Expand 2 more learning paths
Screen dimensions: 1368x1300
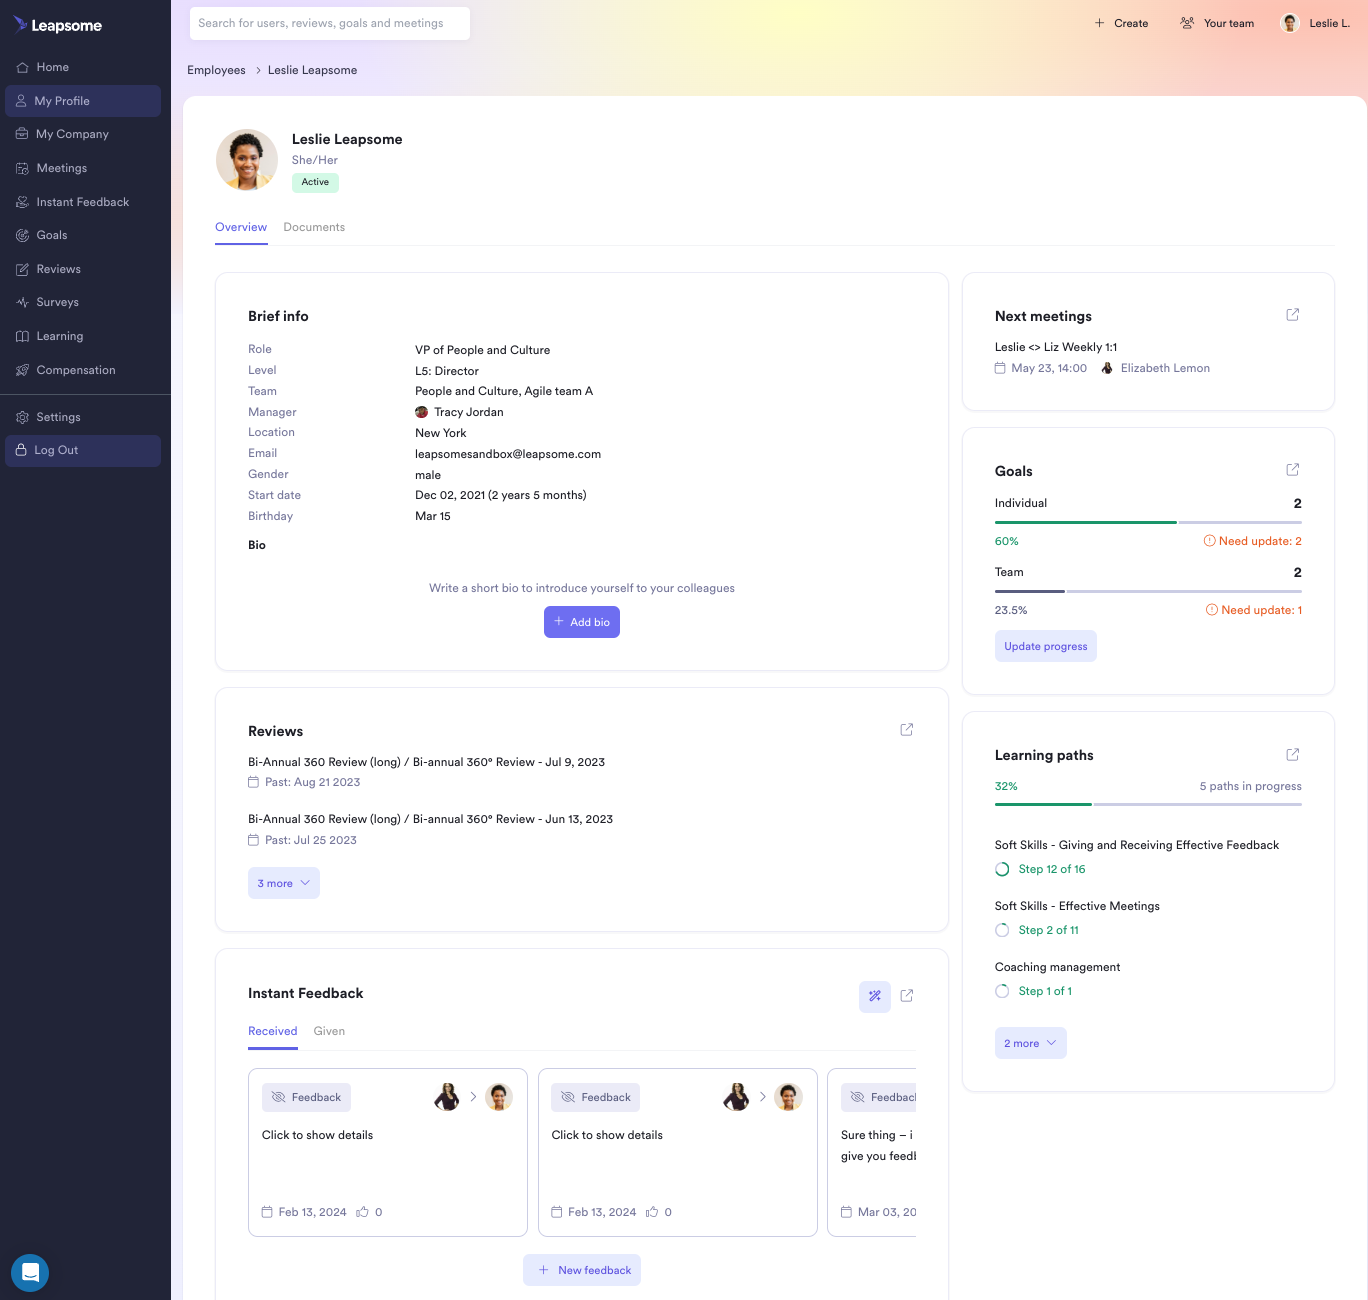coord(1031,1043)
